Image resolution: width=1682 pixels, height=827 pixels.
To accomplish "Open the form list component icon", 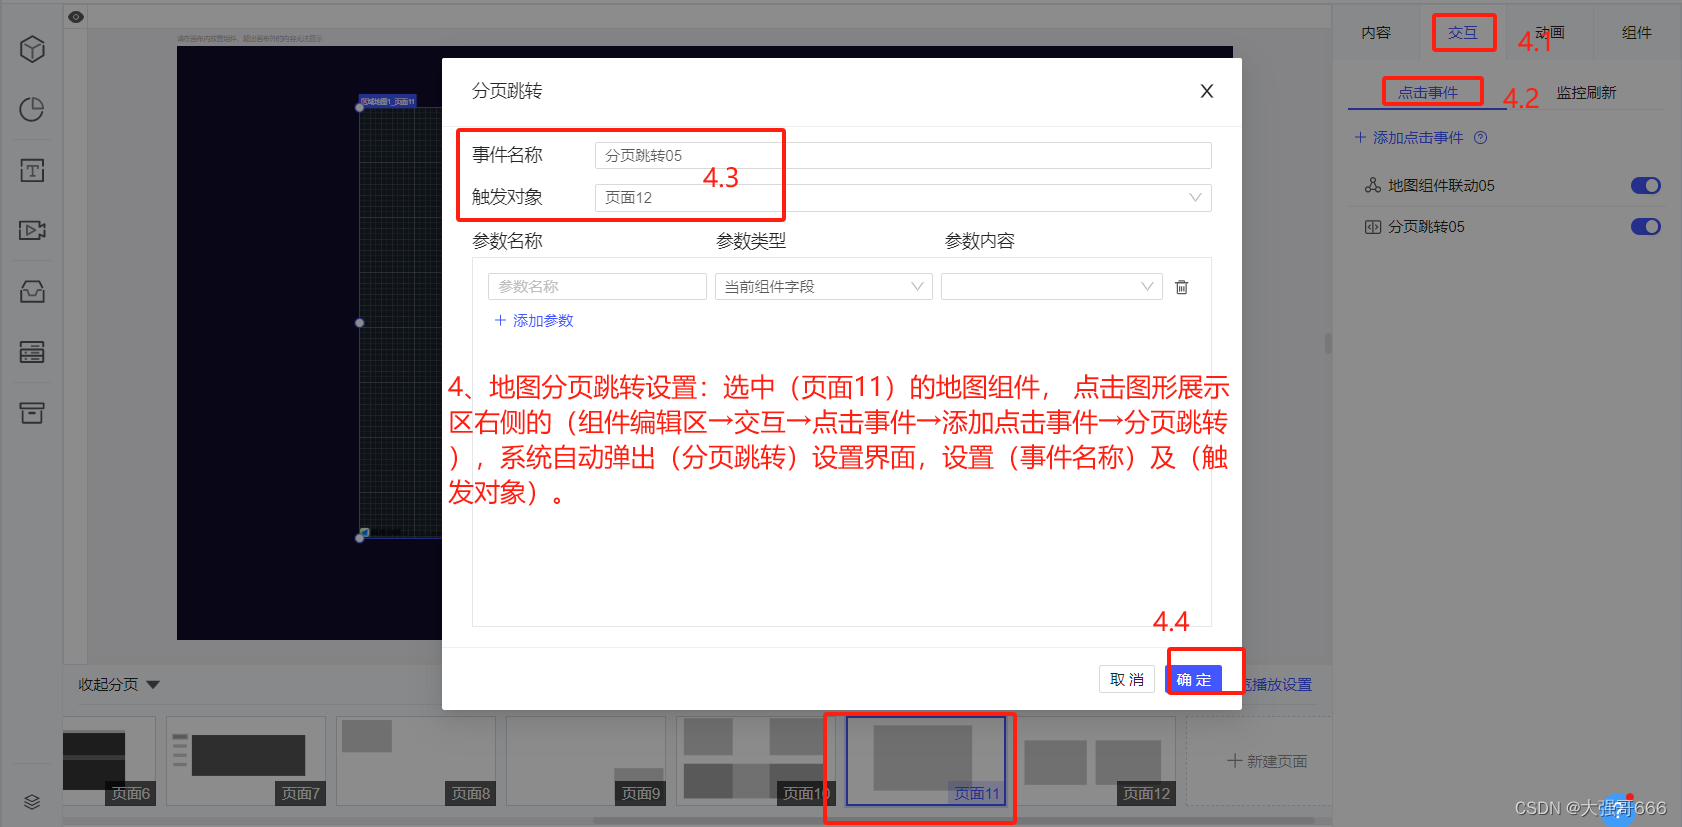I will tap(32, 352).
